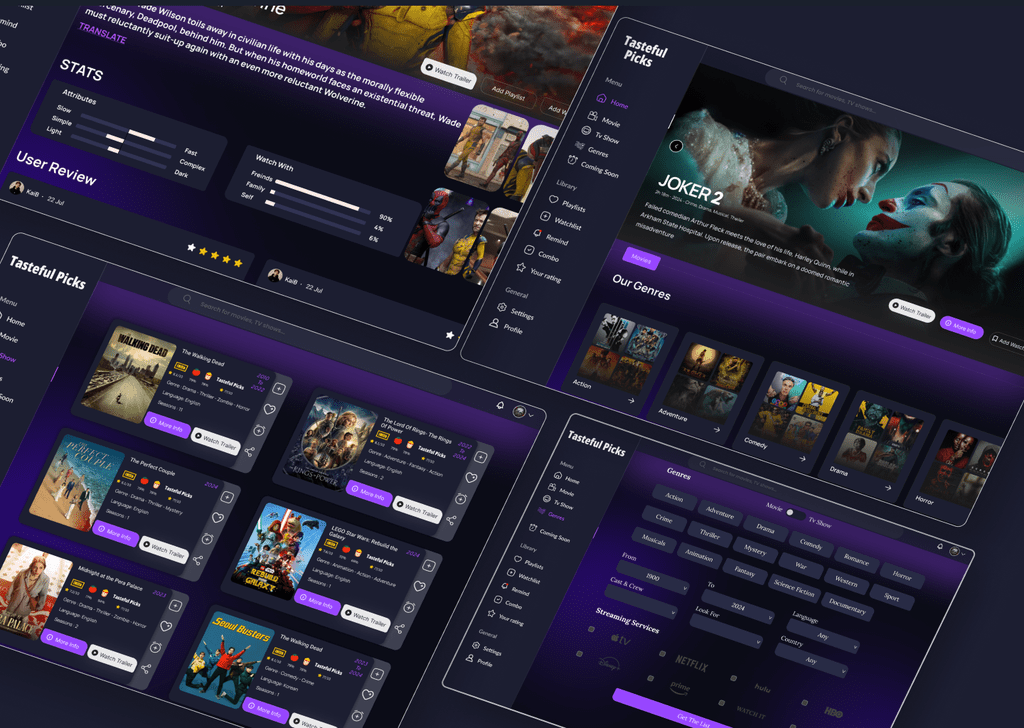Click the heart icon on the Seoul Busters poster card

[368, 695]
